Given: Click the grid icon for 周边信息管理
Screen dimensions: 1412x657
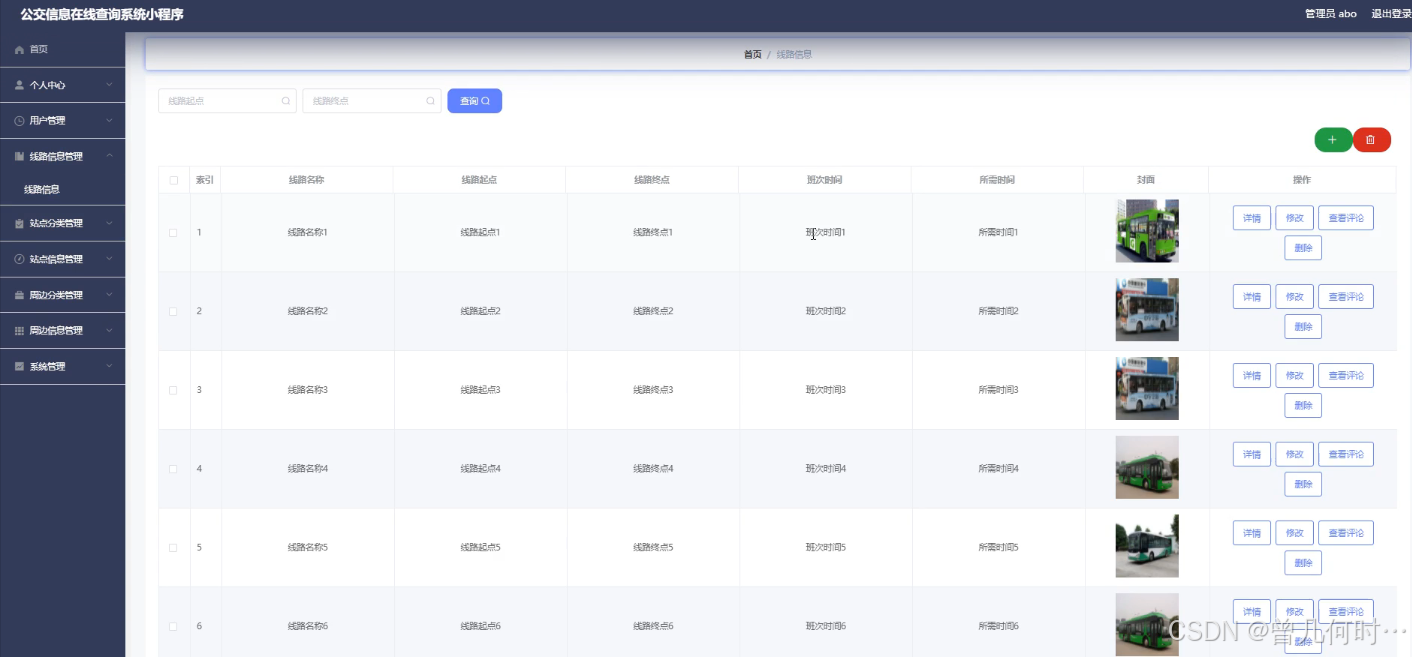Looking at the screenshot, I should (19, 331).
